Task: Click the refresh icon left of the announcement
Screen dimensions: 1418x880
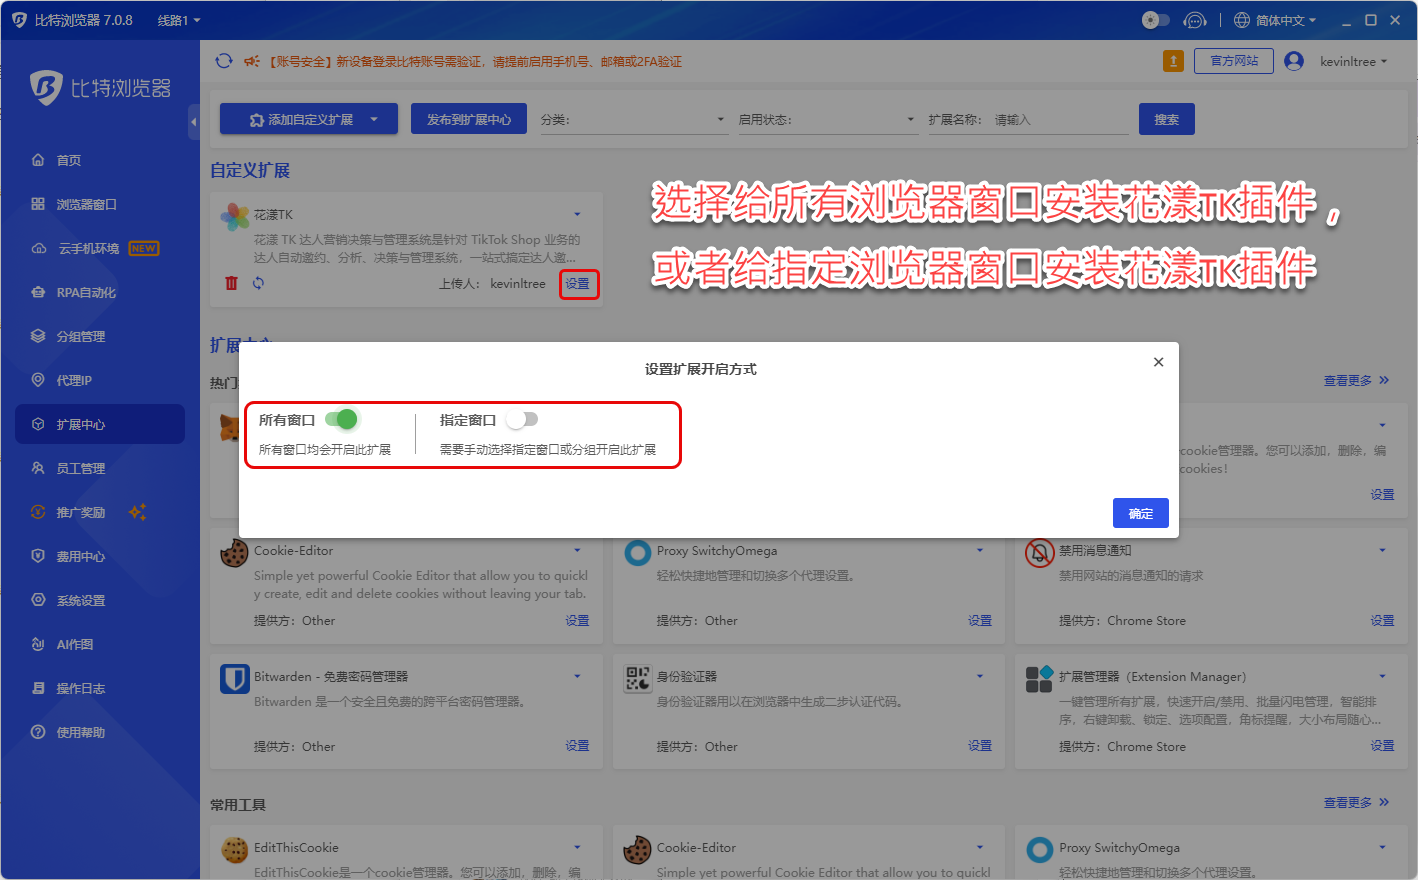Action: pyautogui.click(x=224, y=61)
